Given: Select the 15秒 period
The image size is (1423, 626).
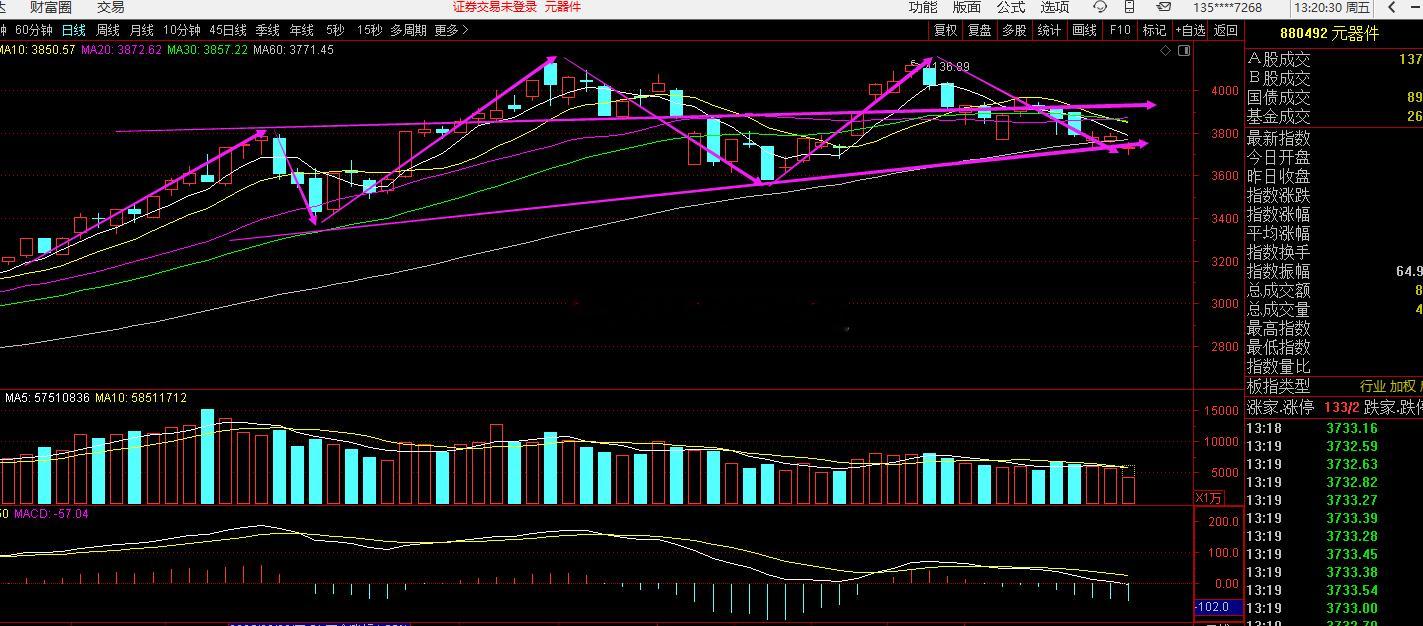Looking at the screenshot, I should click(x=369, y=30).
